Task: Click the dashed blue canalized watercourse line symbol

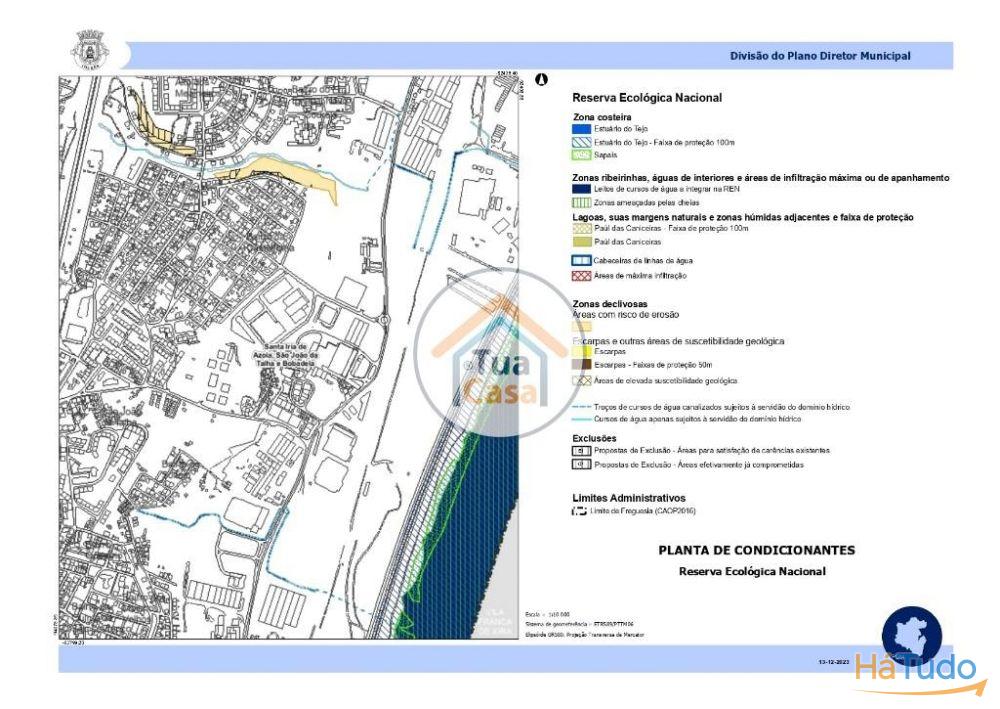Action: pos(581,407)
